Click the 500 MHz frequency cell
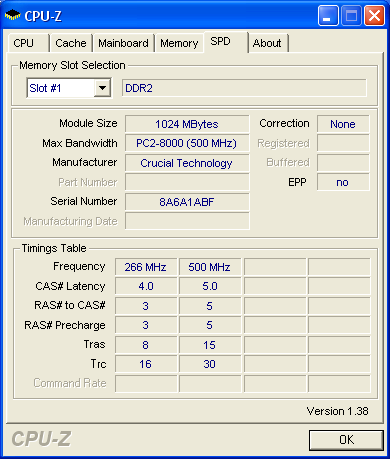Screen dimensions: 390x459 [x=210, y=267]
